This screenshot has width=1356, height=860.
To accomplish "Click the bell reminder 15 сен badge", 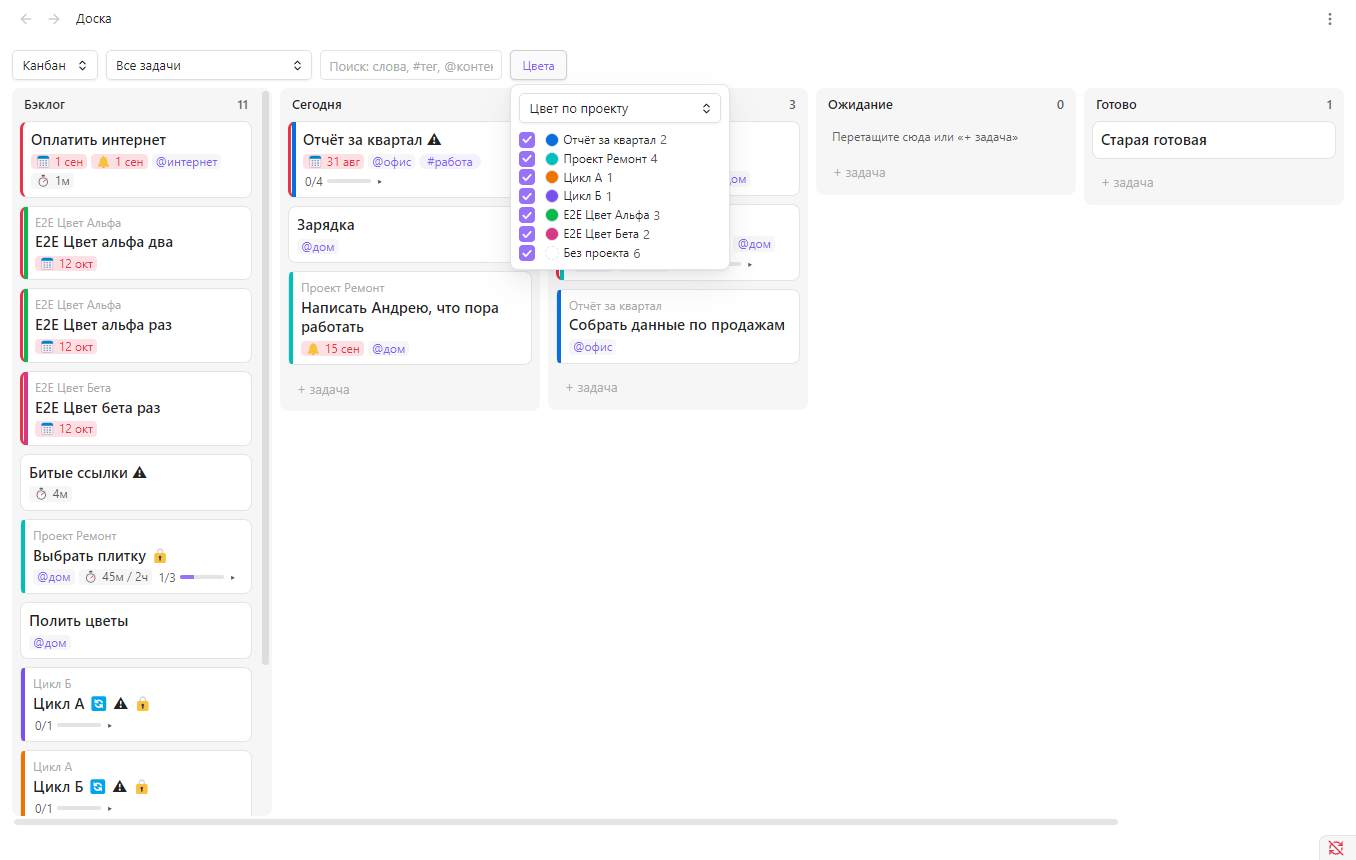I will click(x=333, y=349).
